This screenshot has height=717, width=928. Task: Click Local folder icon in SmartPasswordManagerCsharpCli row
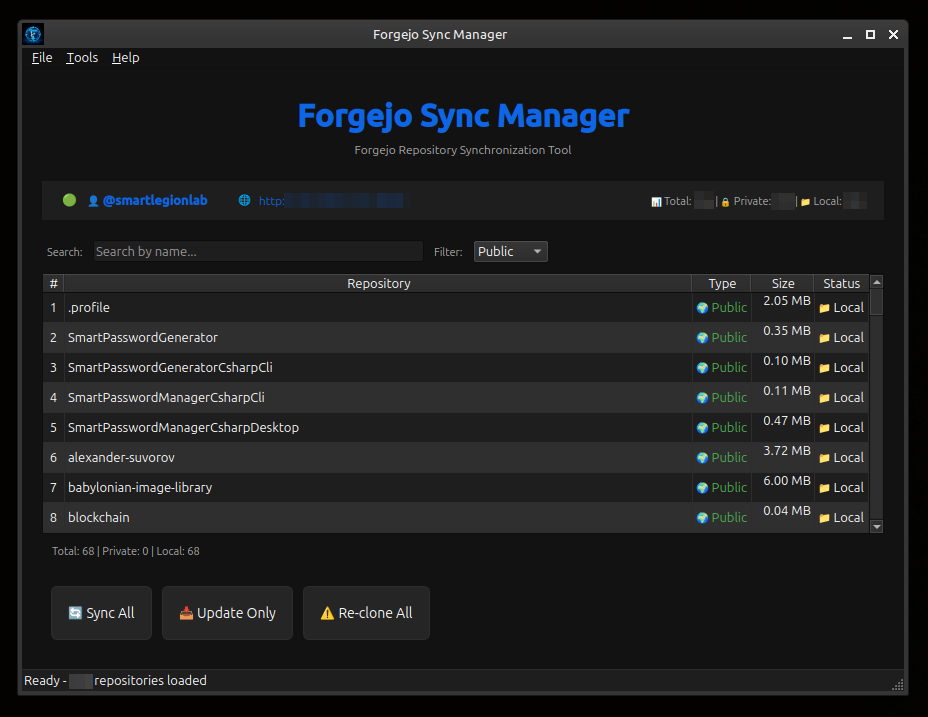(x=824, y=398)
